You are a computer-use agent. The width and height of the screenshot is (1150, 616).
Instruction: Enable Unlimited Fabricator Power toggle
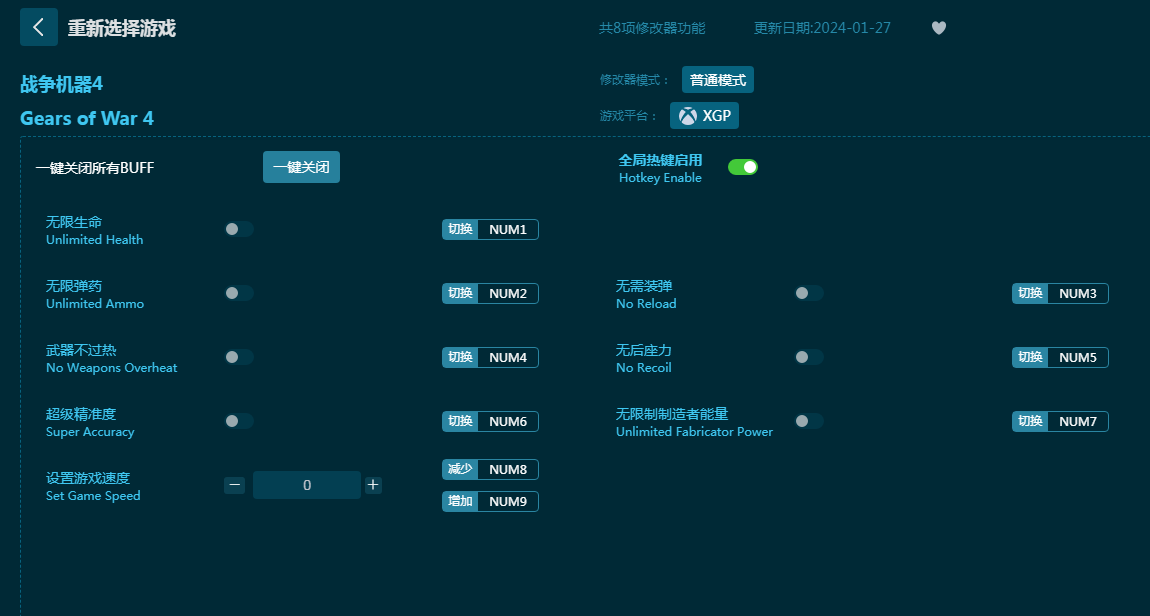[x=809, y=421]
